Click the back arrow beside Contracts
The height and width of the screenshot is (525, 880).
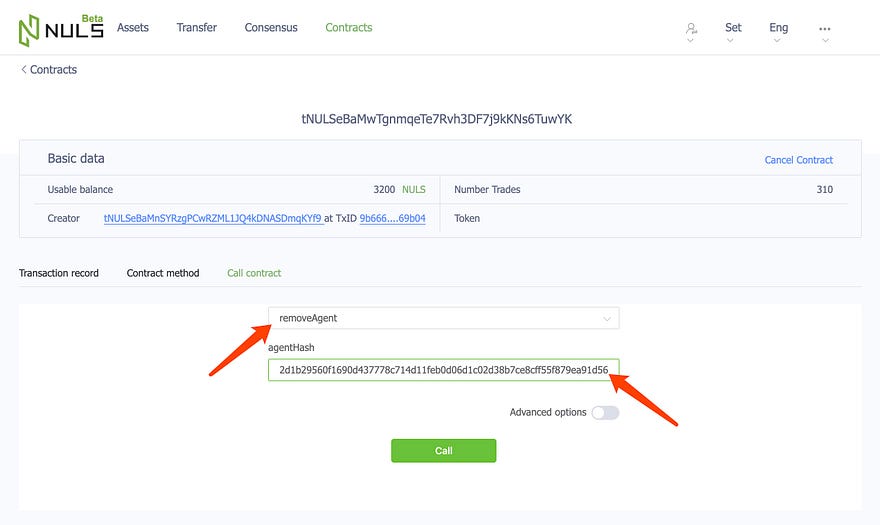pyautogui.click(x=24, y=70)
